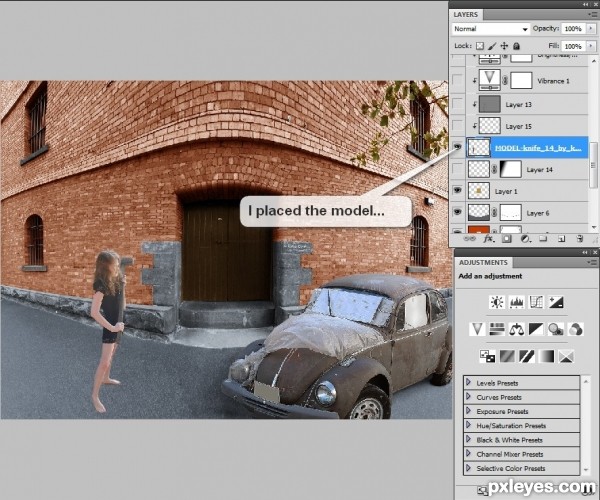
Task: Lock layer position
Action: (504, 46)
